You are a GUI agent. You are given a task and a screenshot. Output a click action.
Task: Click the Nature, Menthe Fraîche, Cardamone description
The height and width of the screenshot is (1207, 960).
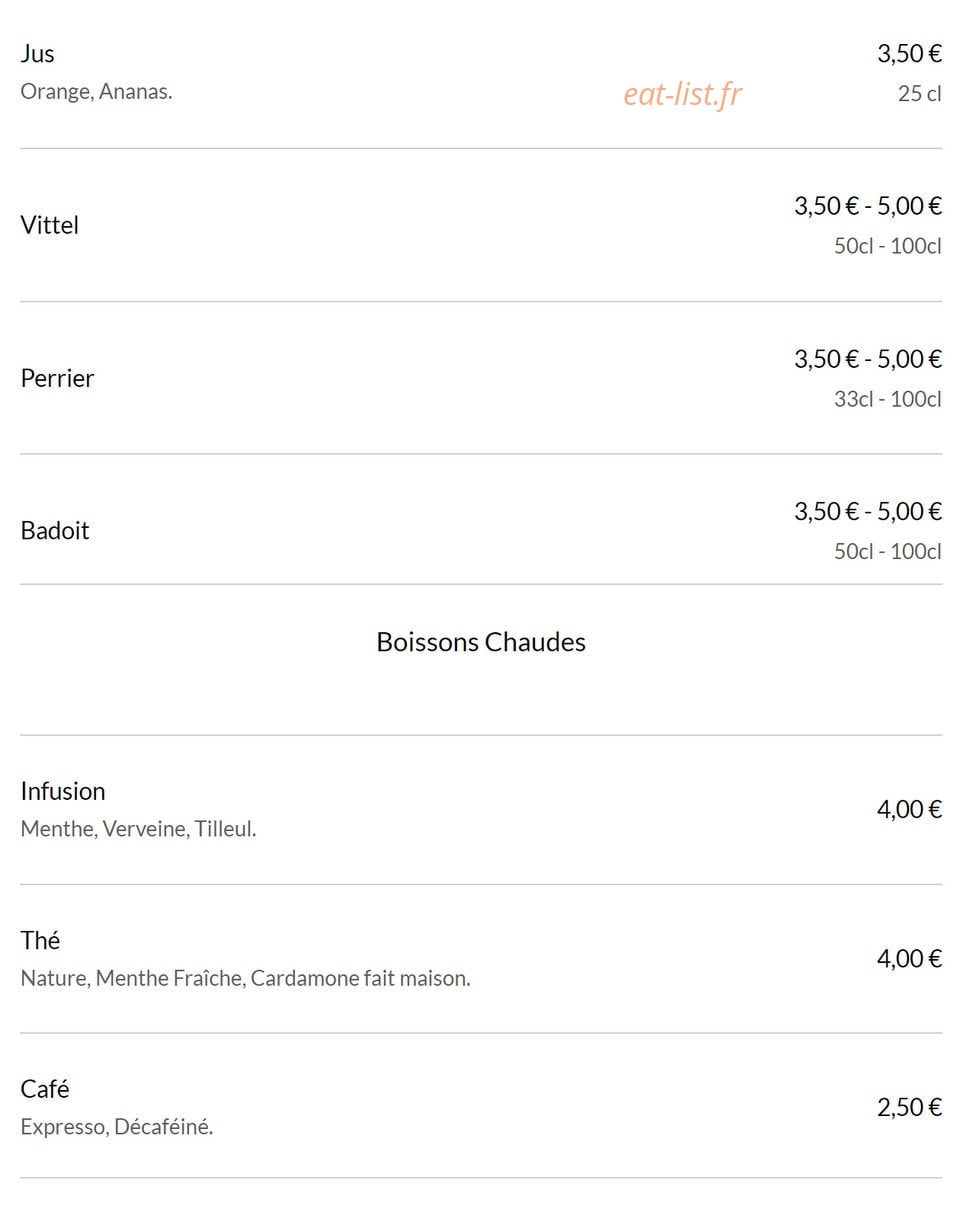(245, 978)
